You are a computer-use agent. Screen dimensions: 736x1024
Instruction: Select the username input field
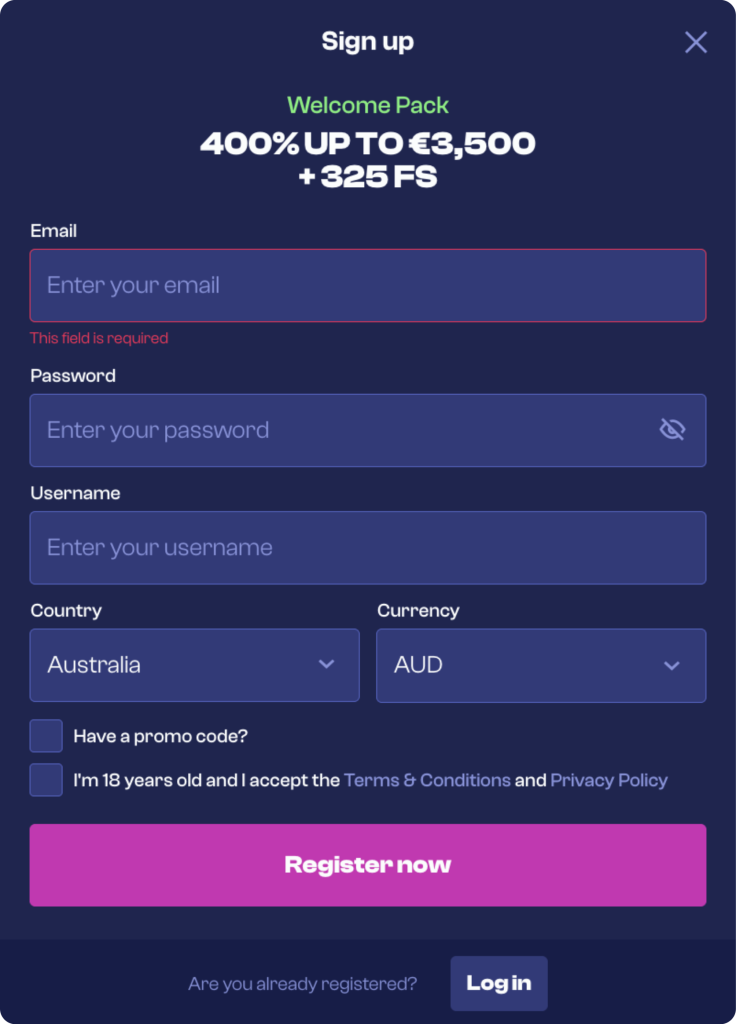tap(367, 548)
